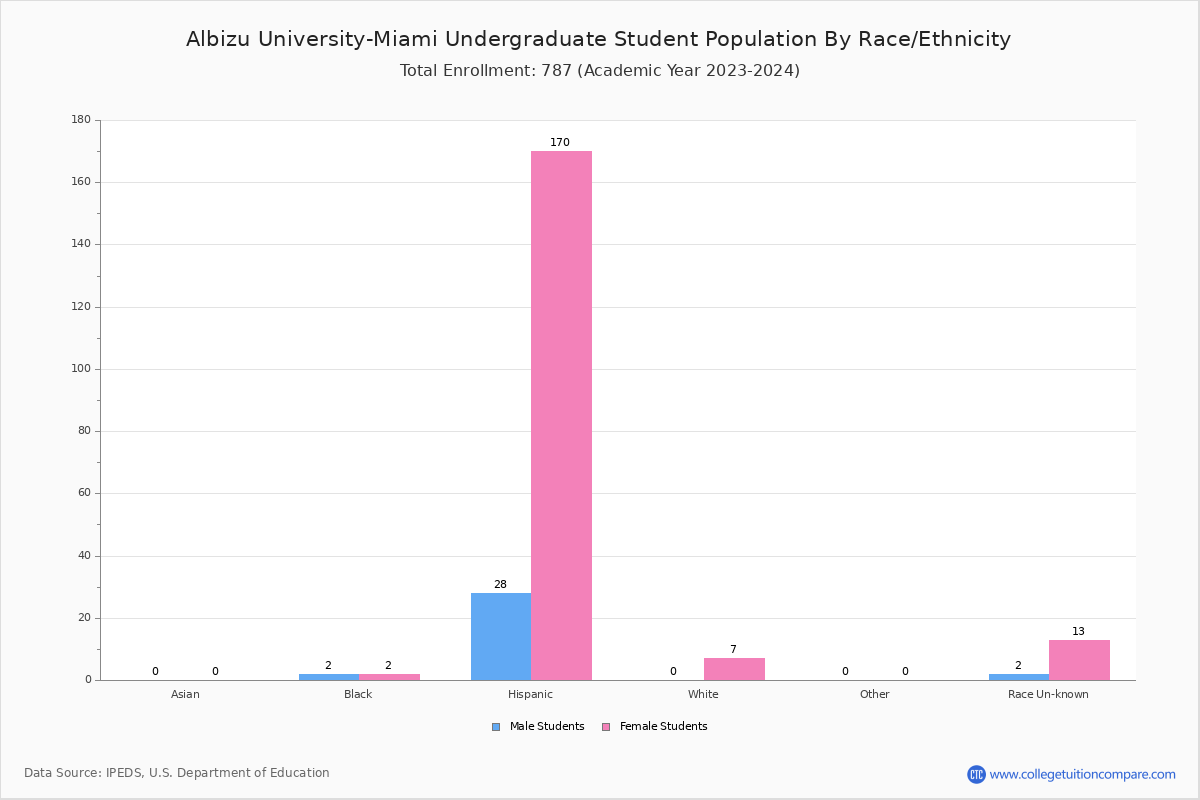The height and width of the screenshot is (800, 1200).
Task: Click the CTC logo icon
Action: (976, 774)
